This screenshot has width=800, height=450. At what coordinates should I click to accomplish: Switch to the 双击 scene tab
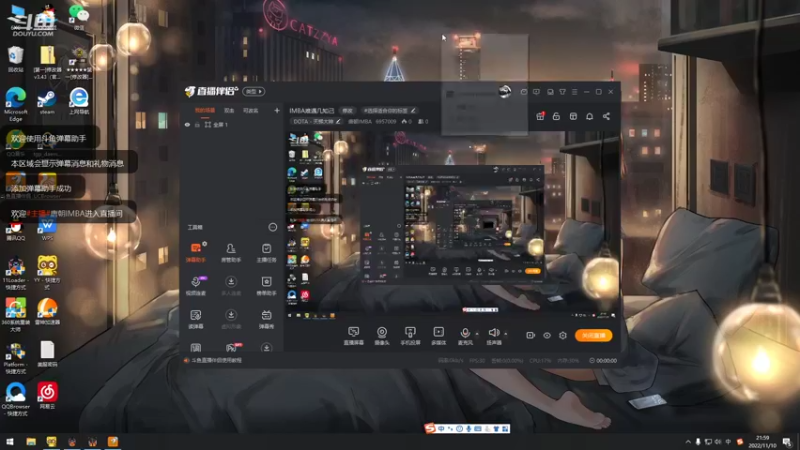click(229, 110)
